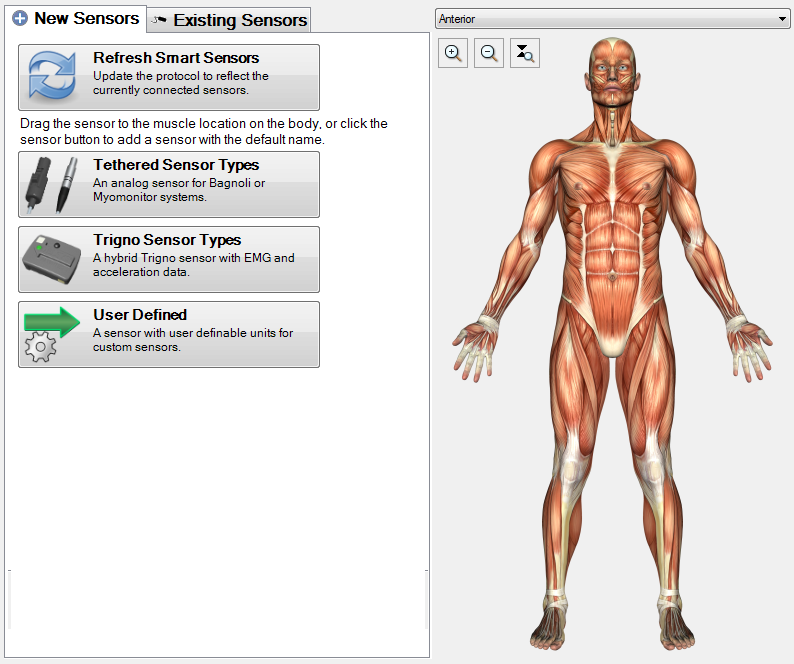Switch to the Existing Sensors tab
Image resolution: width=794 pixels, height=664 pixels.
click(229, 20)
